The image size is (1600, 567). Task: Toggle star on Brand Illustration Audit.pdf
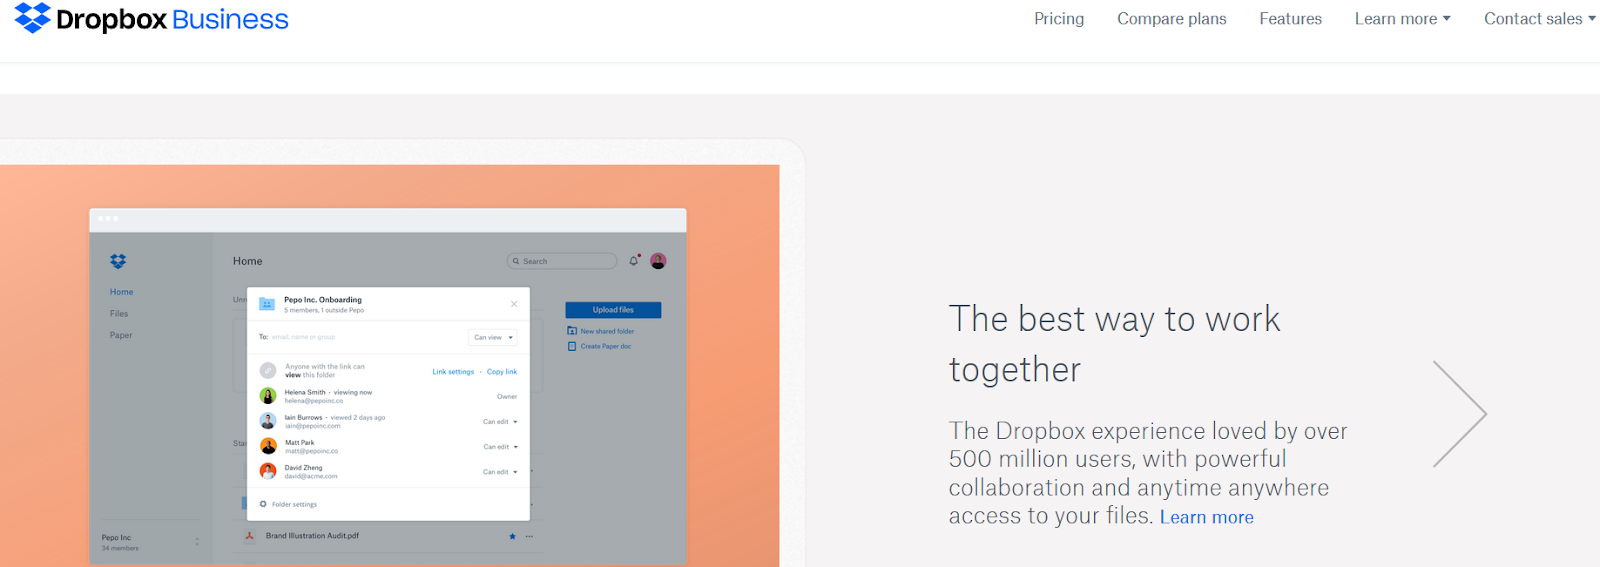pos(513,536)
